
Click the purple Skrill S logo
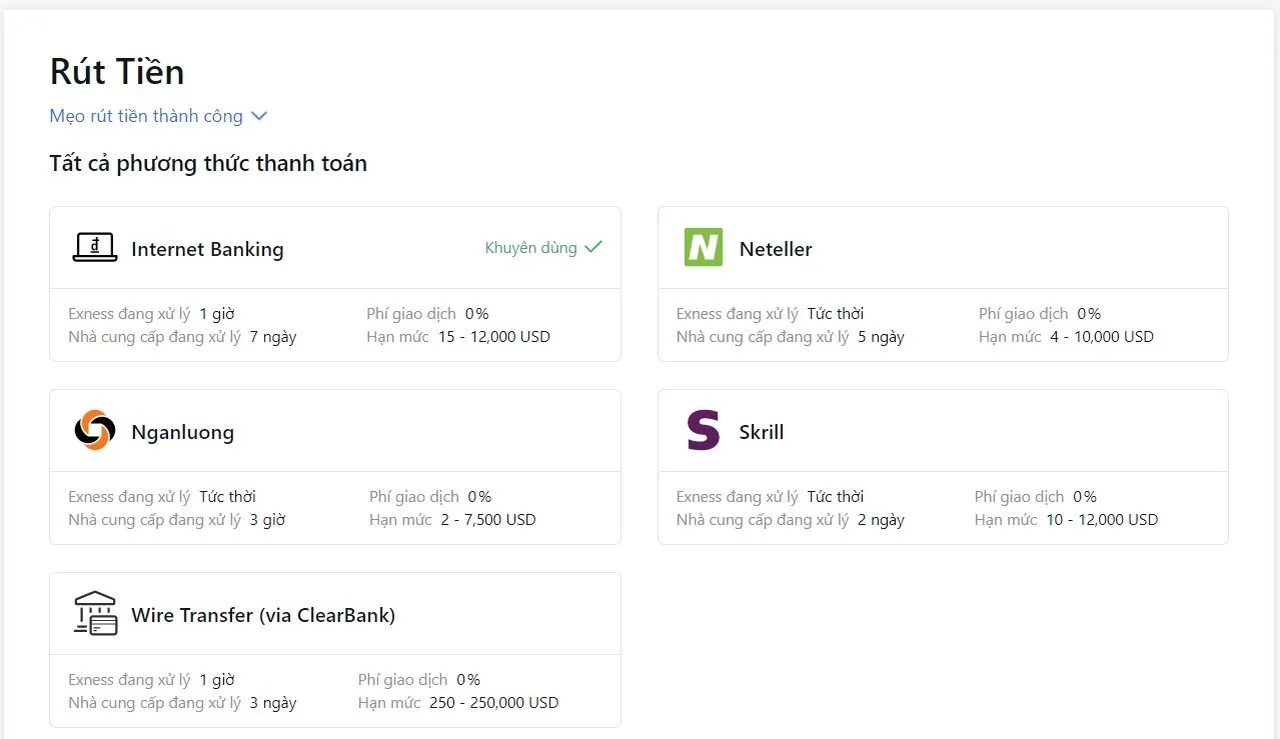703,431
